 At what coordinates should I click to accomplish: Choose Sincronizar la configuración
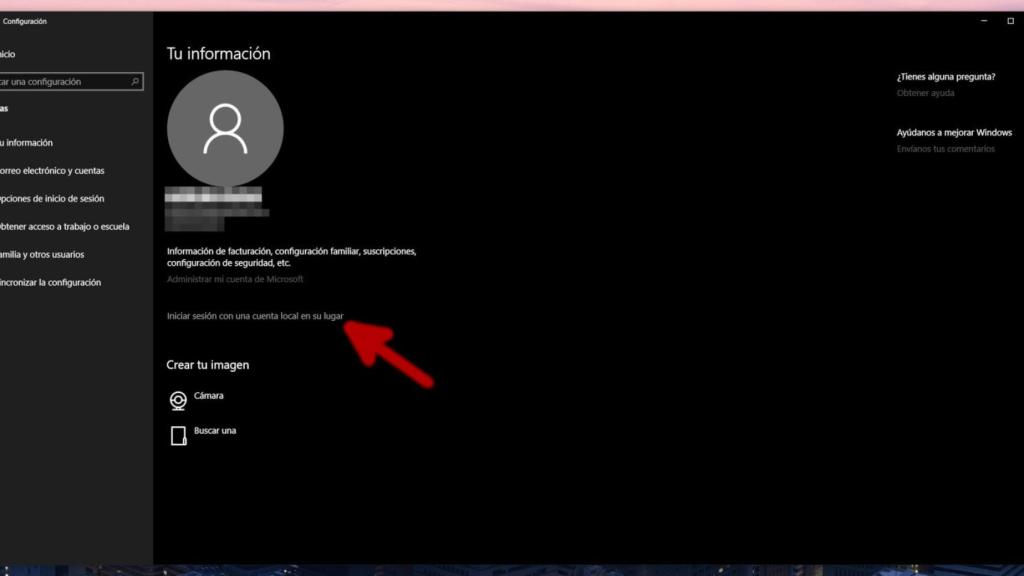pyautogui.click(x=50, y=283)
